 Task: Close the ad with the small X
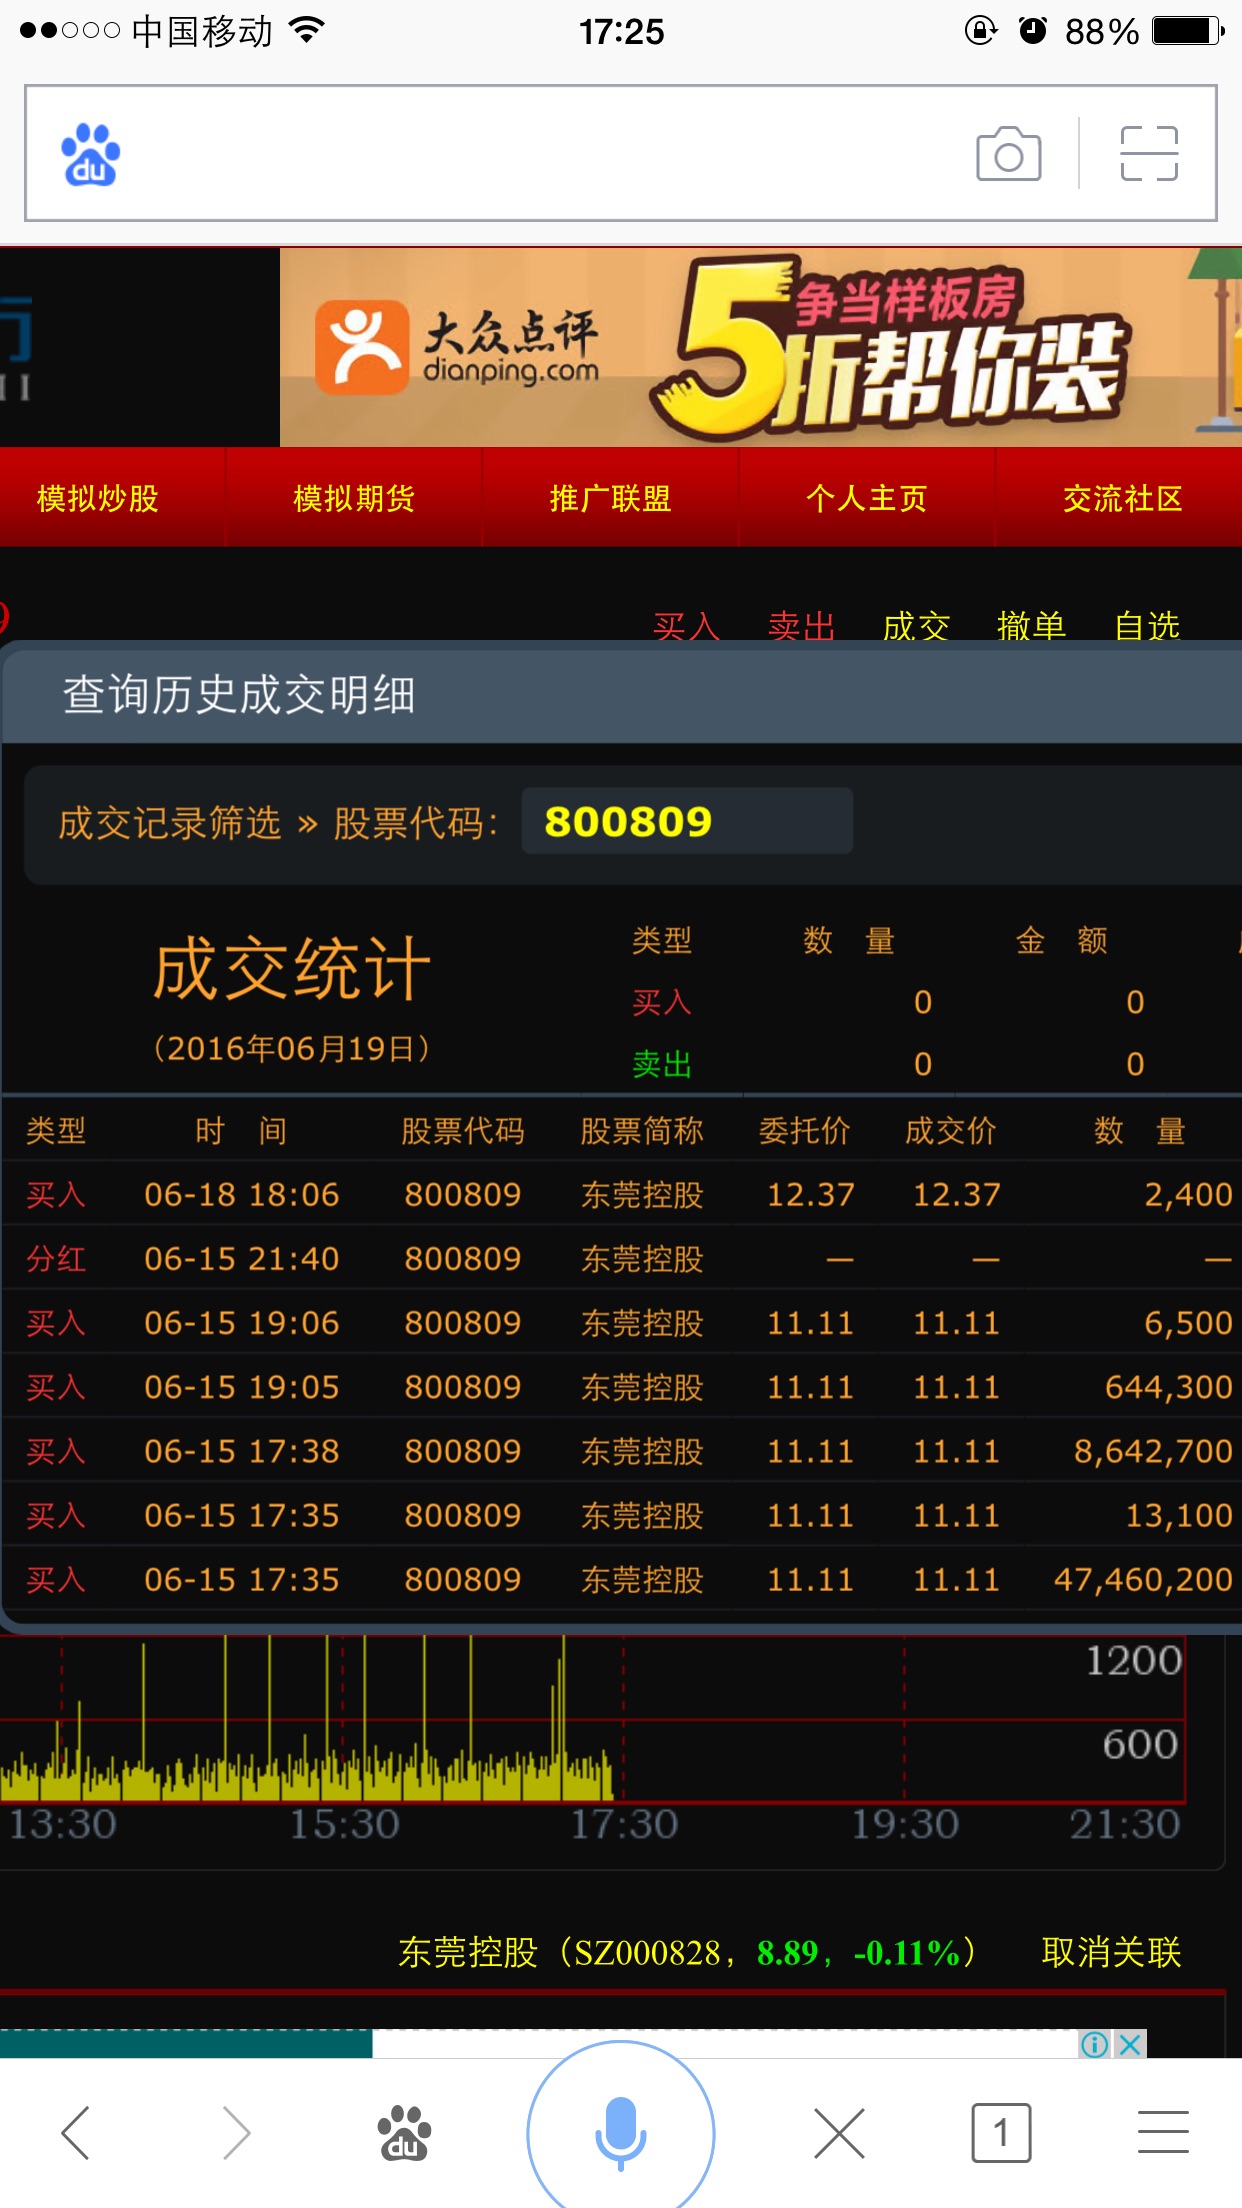click(x=1130, y=2044)
